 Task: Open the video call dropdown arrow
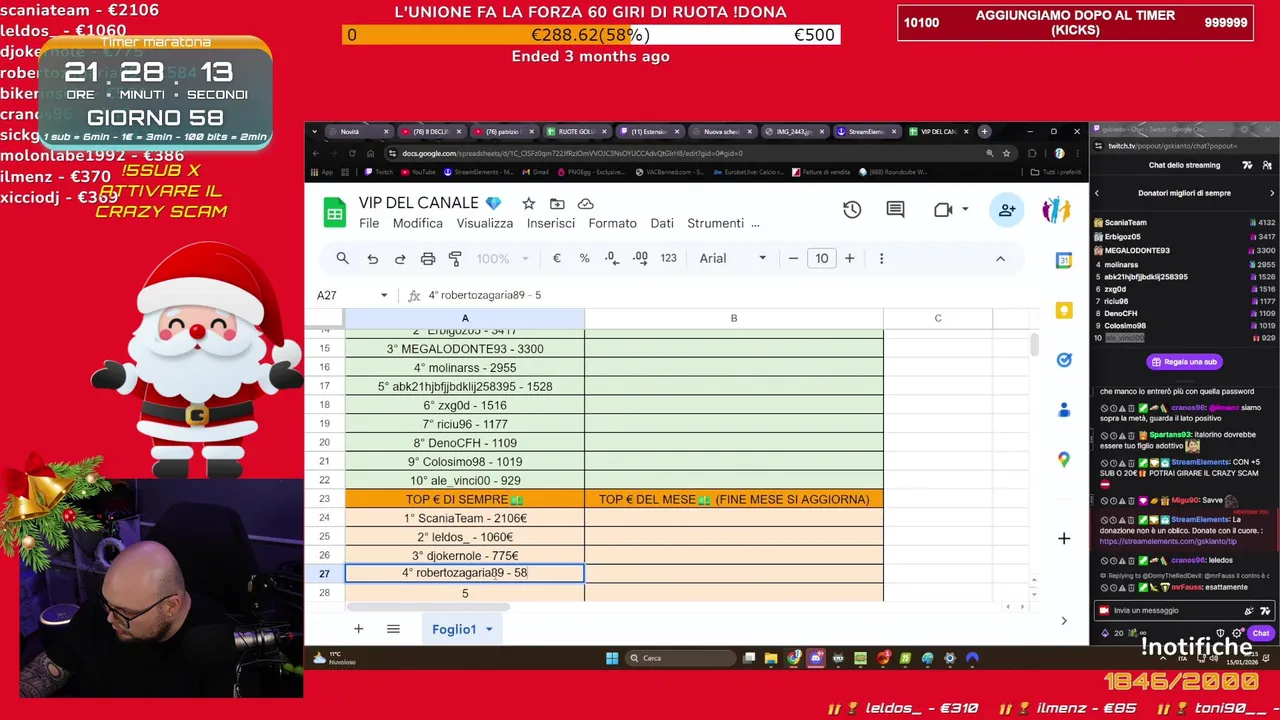(965, 210)
